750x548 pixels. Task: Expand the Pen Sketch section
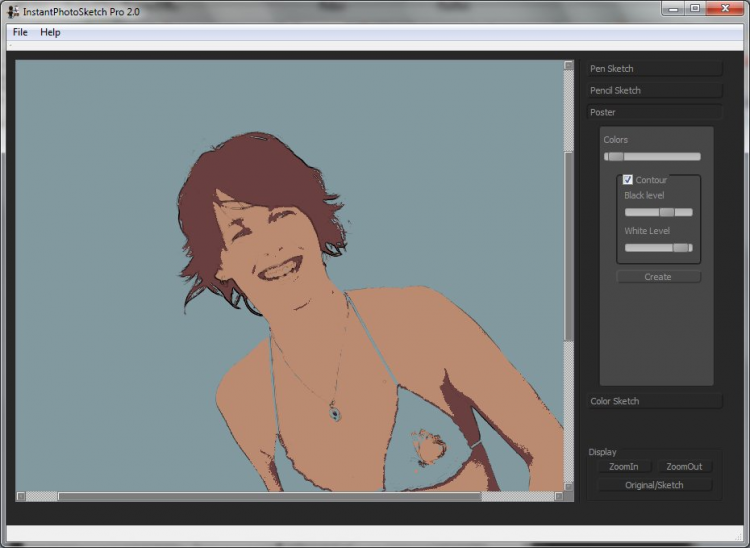654,69
